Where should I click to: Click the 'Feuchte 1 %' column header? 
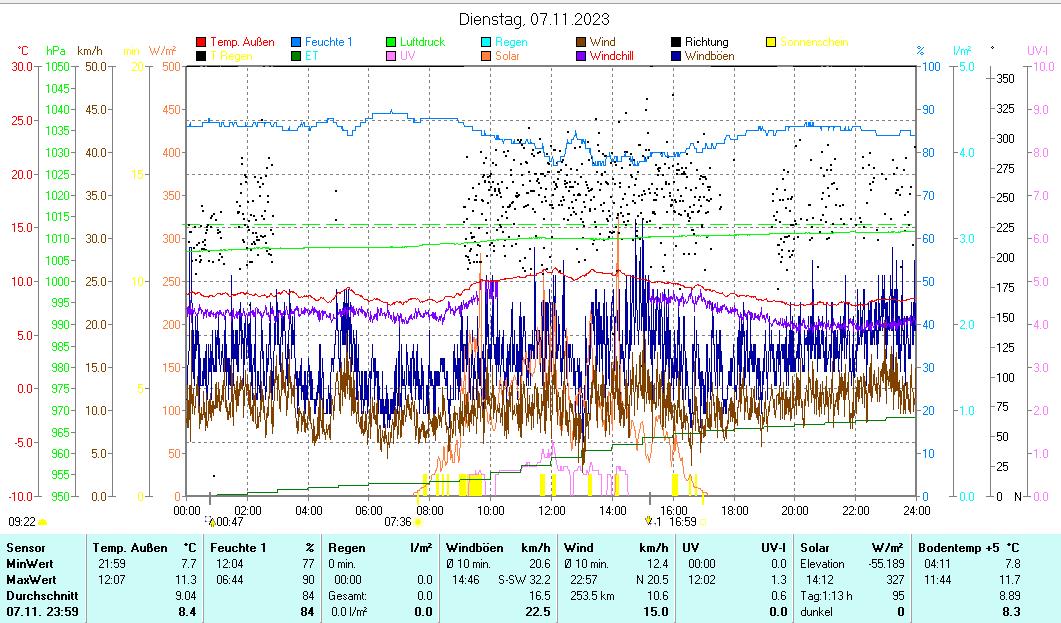tap(263, 548)
